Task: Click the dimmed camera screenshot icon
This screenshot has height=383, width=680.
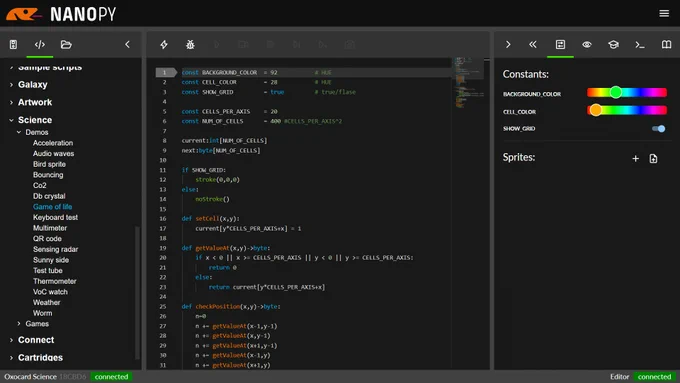Action: (350, 44)
